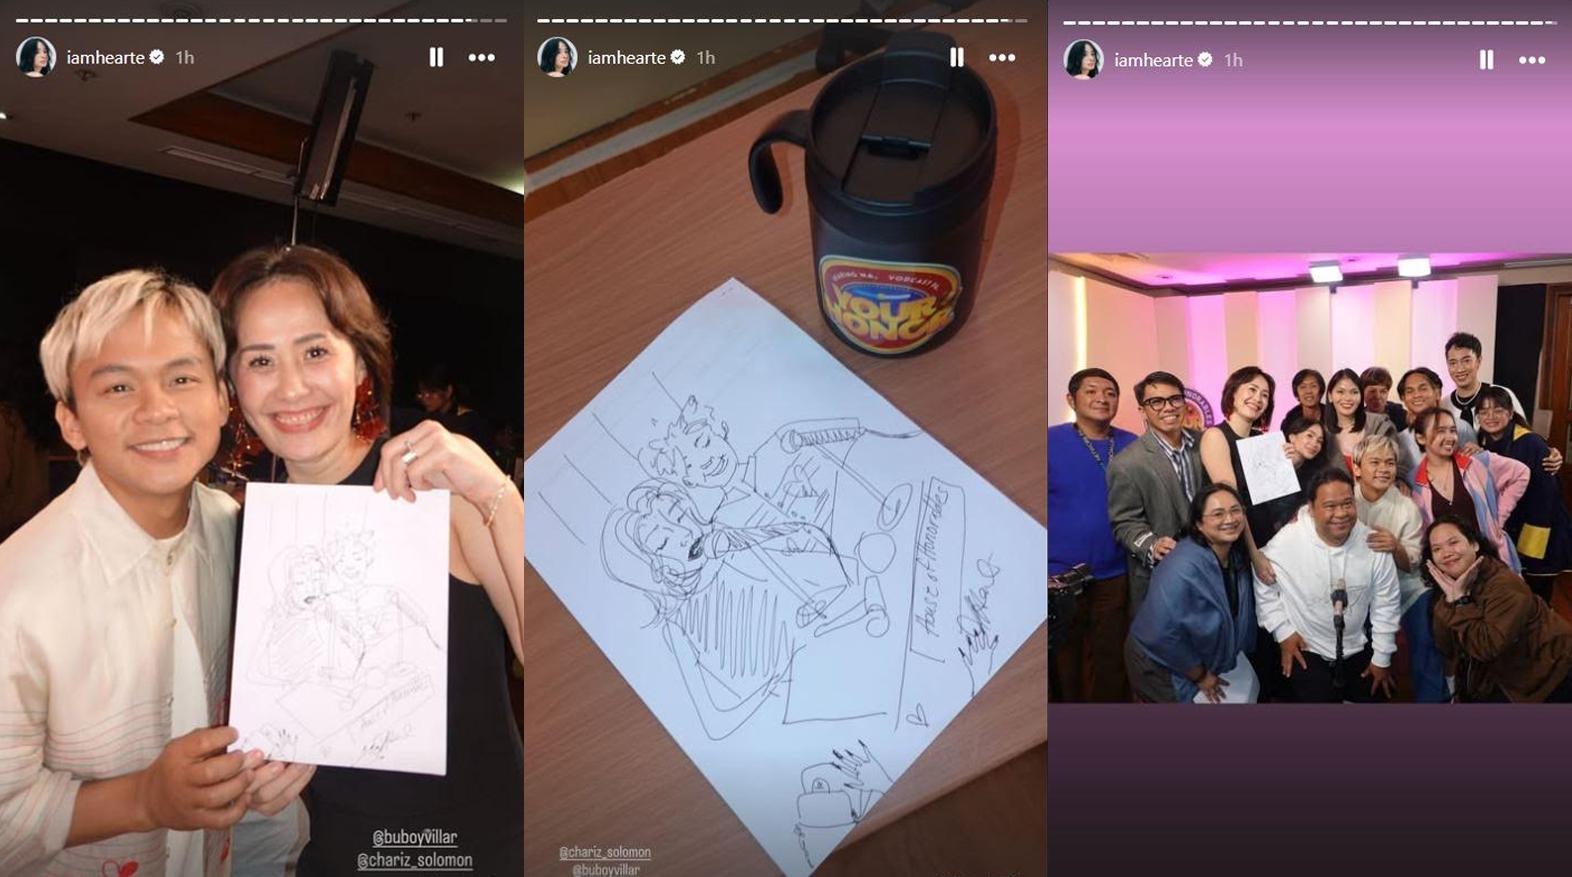Open iamhearte username on the black mug story
This screenshot has width=1572, height=877.
pyautogui.click(x=626, y=57)
